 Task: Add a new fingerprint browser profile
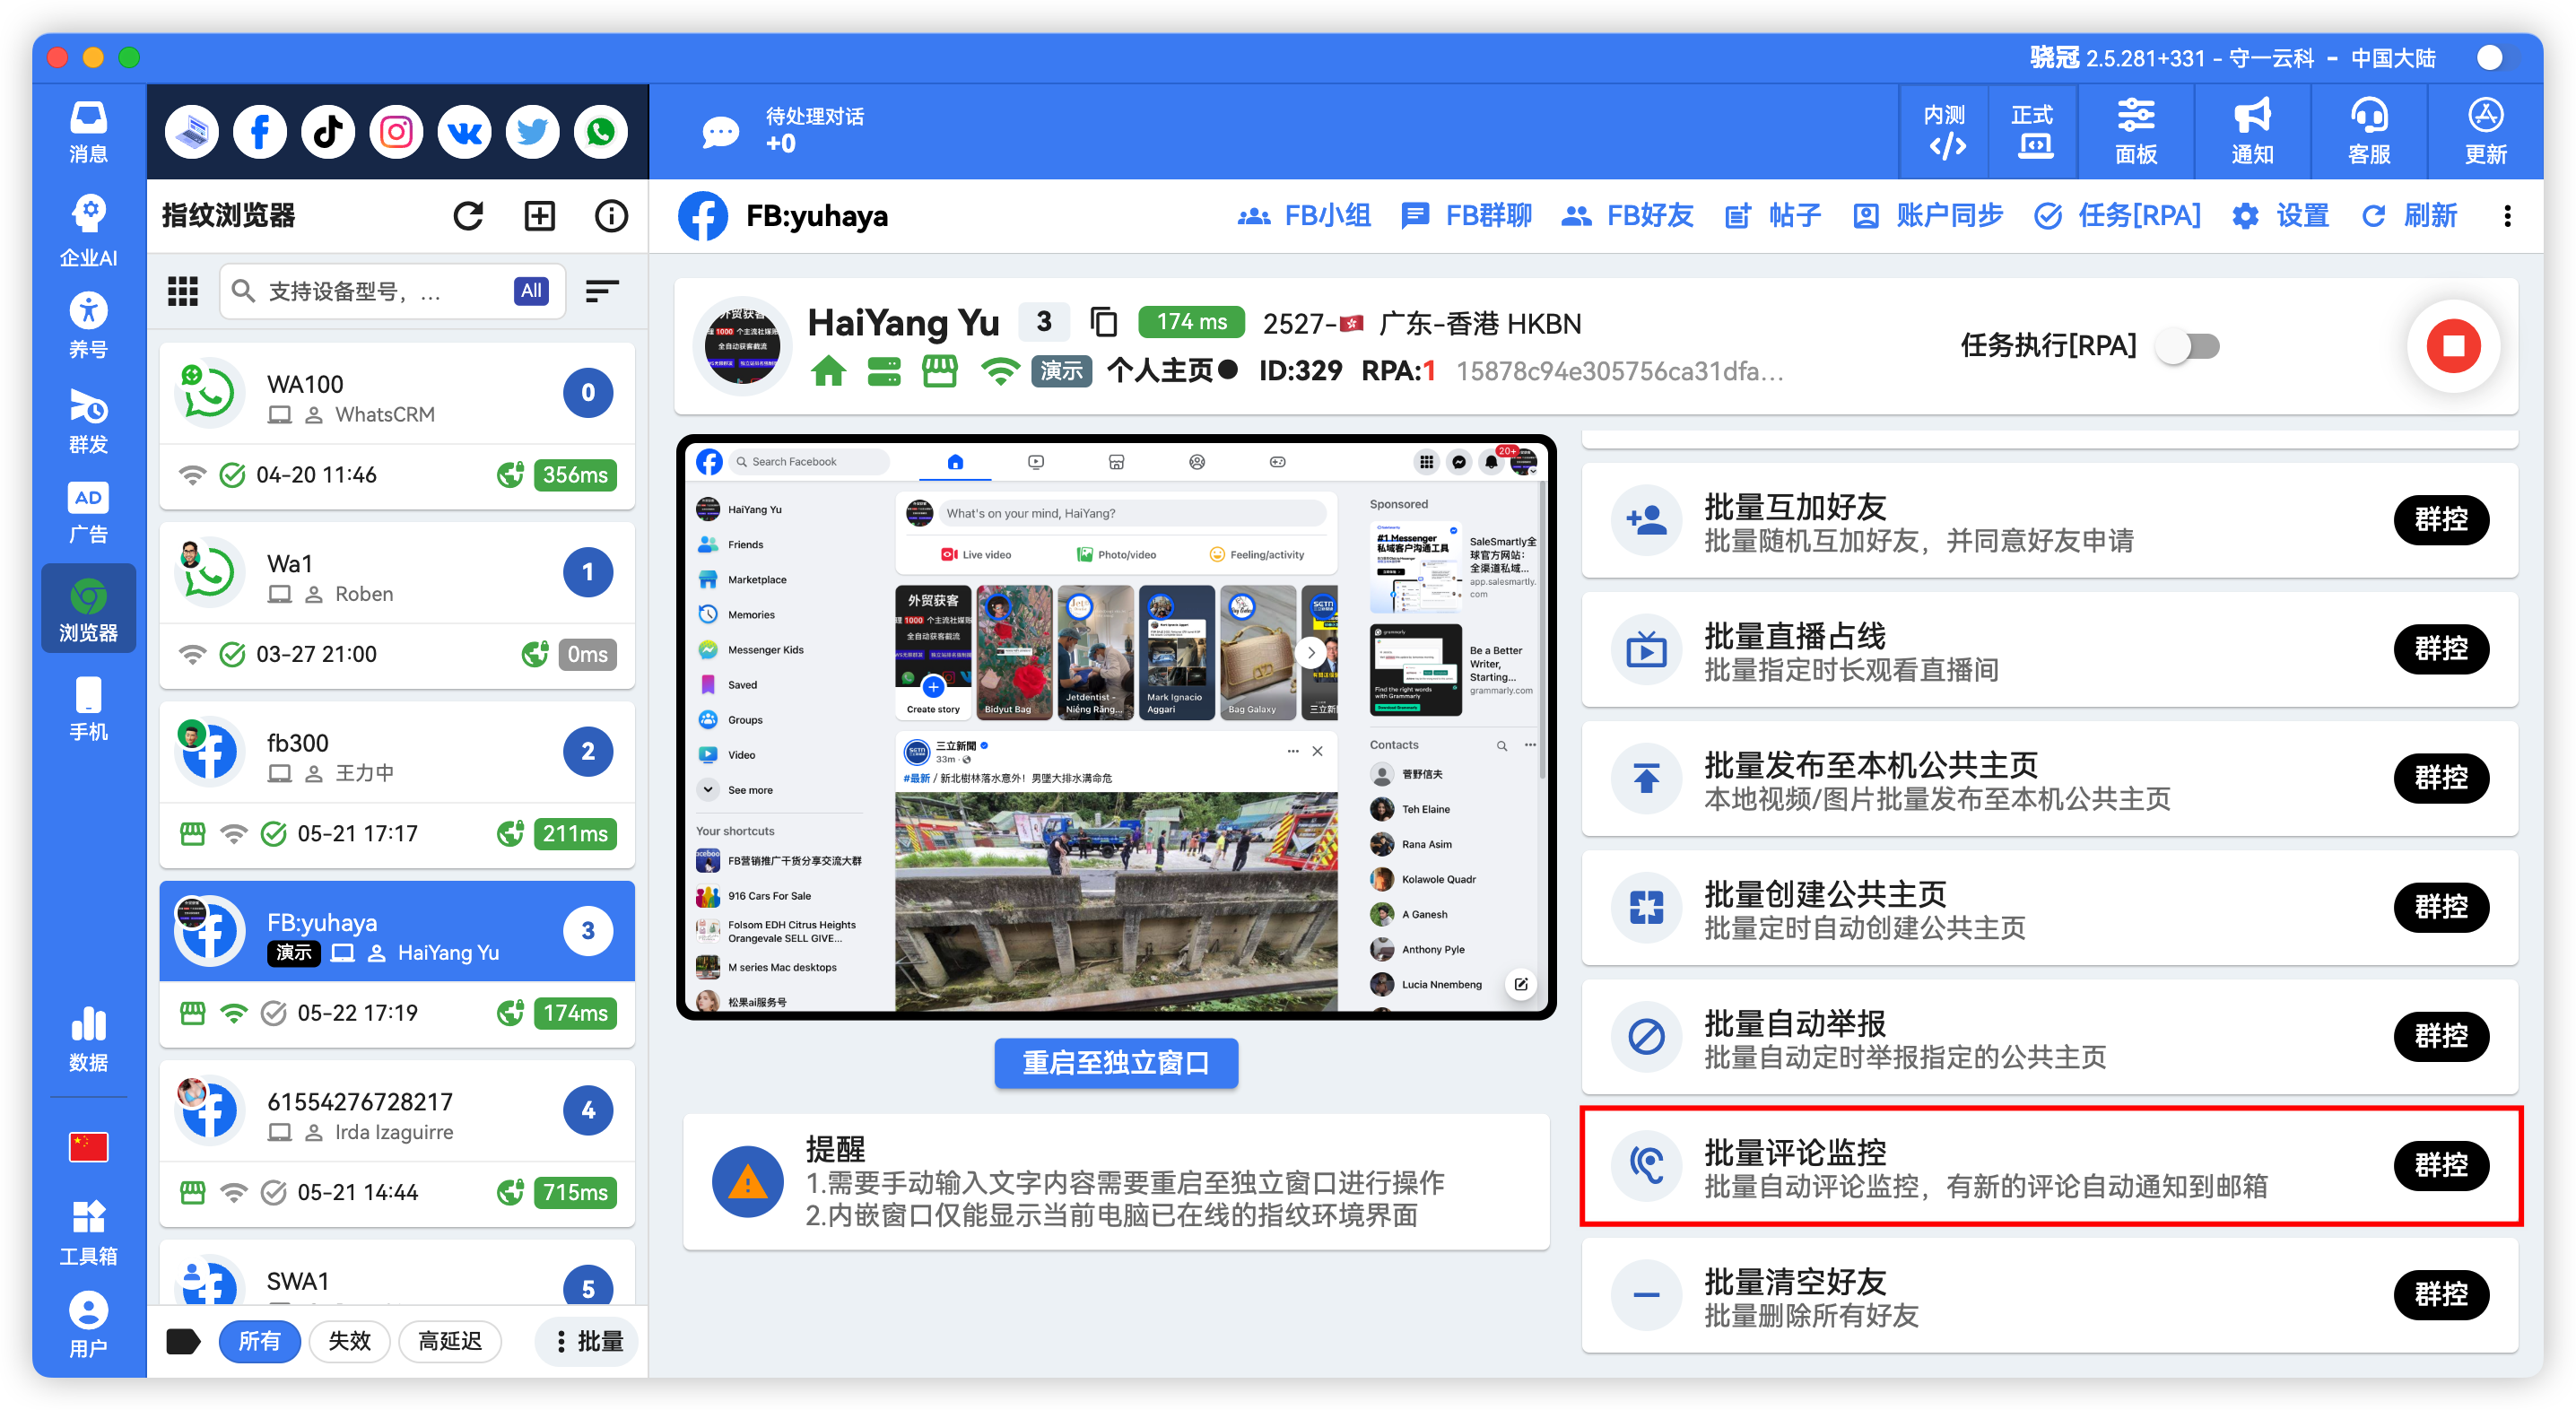(x=539, y=215)
